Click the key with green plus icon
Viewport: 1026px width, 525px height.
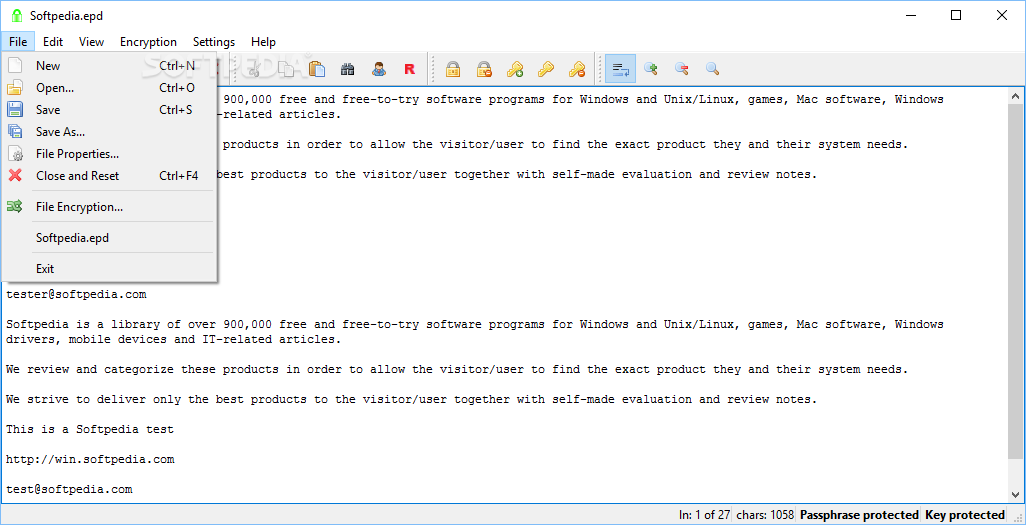click(515, 69)
